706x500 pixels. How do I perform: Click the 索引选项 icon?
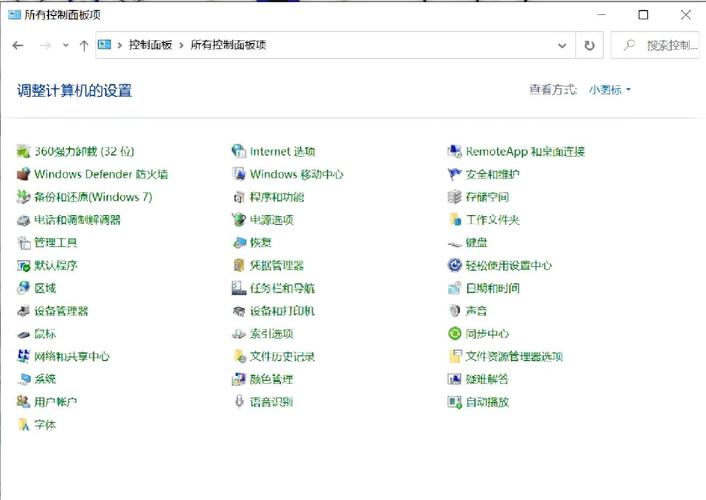pos(239,334)
